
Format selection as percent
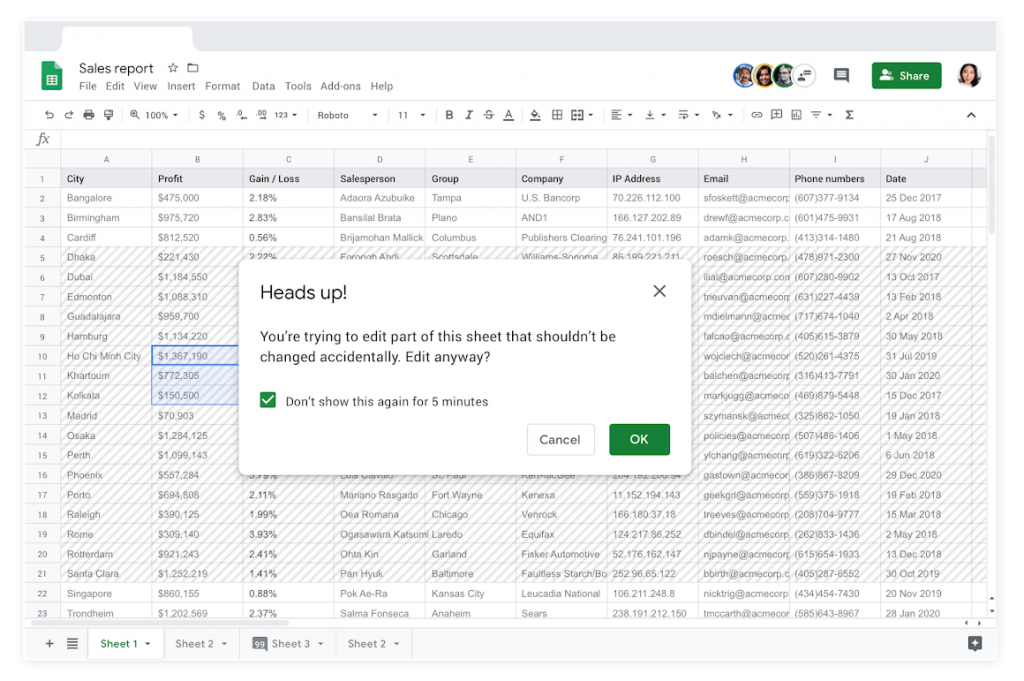(221, 114)
